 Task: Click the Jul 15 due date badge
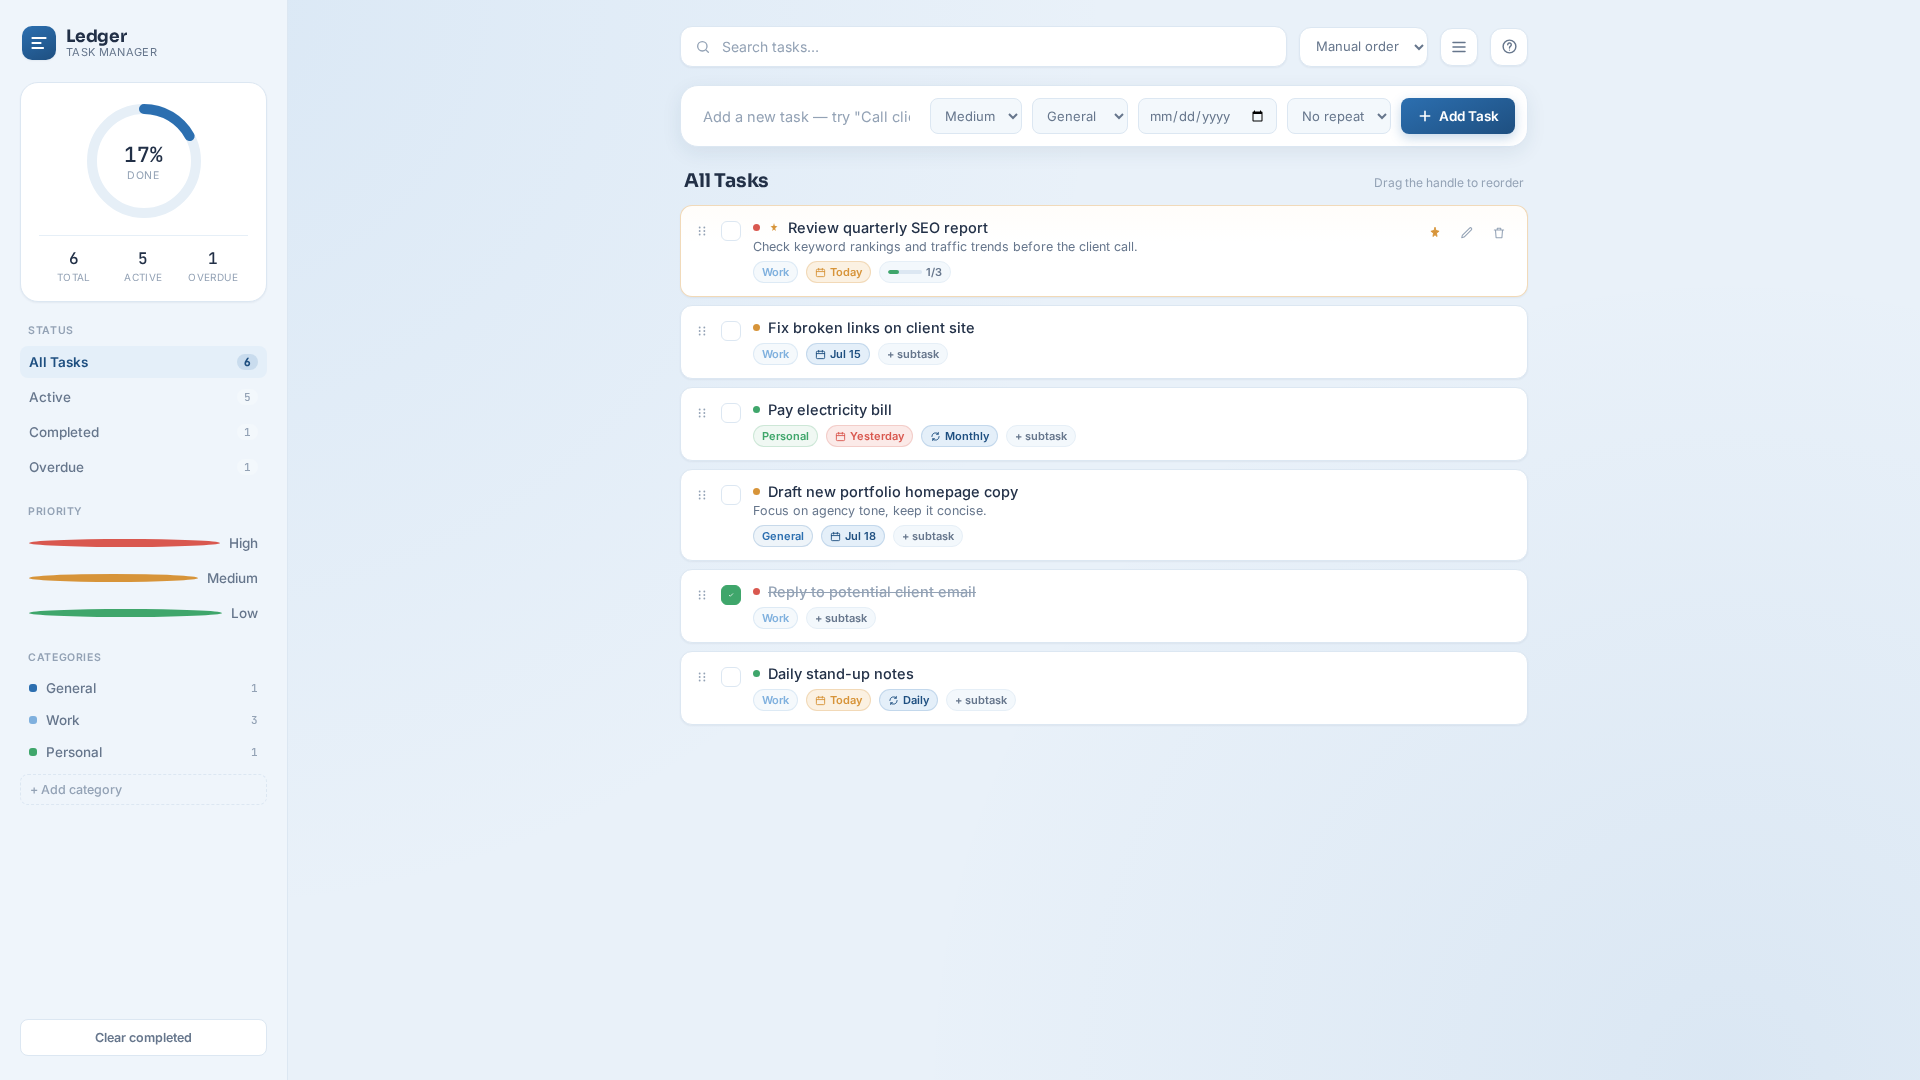pos(838,354)
